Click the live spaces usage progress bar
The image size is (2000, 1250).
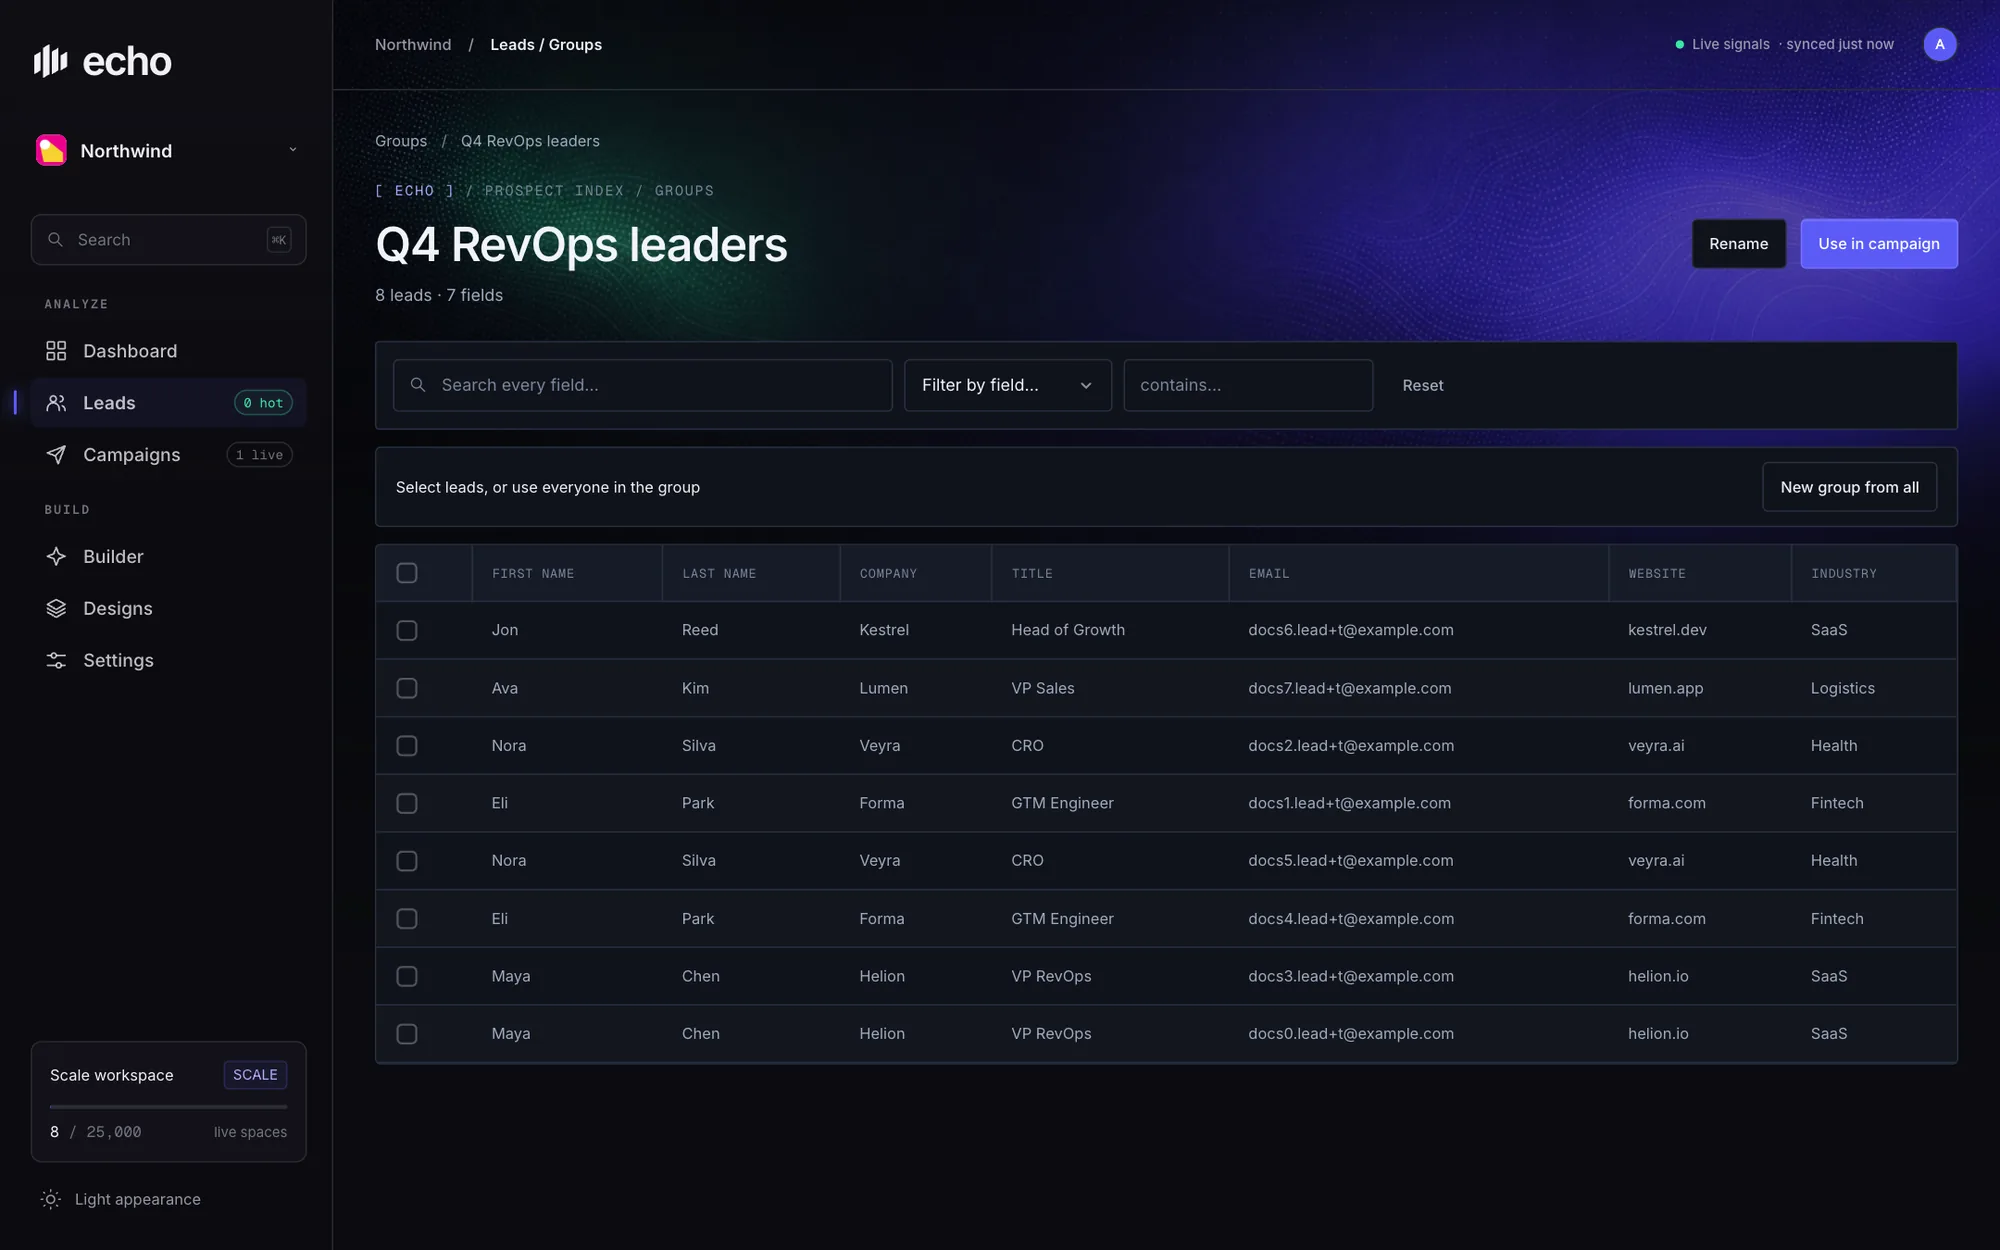[168, 1107]
